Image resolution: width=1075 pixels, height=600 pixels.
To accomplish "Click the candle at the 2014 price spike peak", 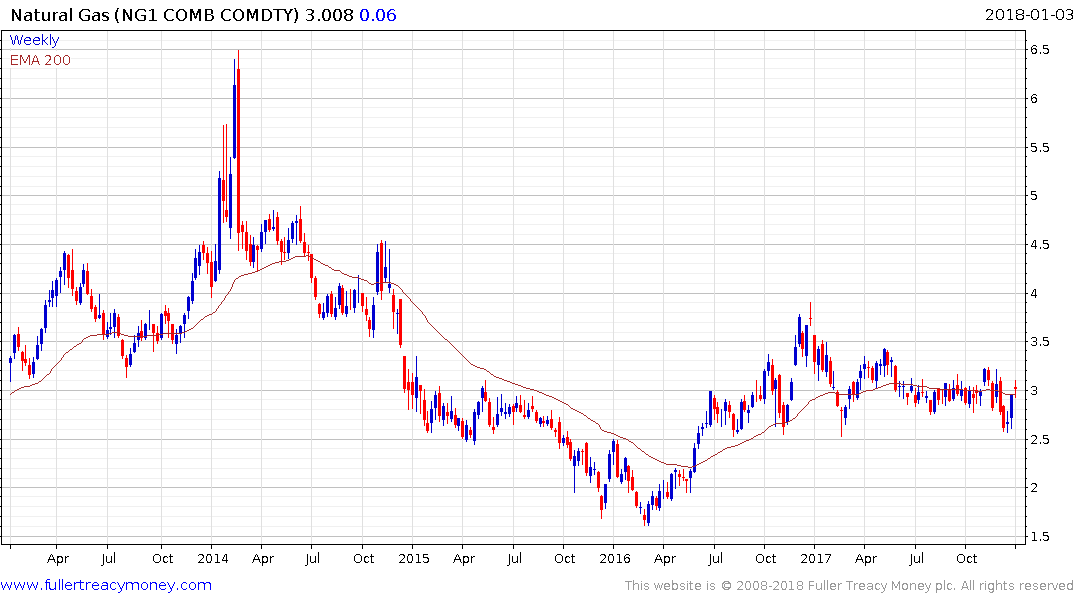I will pyautogui.click(x=238, y=151).
